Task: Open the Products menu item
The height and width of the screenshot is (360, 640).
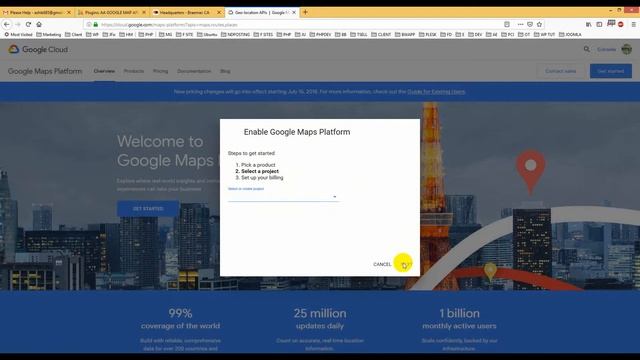Action: (x=133, y=71)
